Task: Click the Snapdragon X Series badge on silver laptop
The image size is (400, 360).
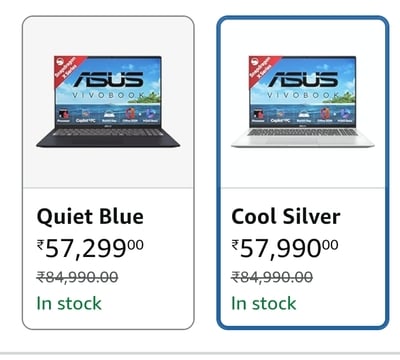Action: click(x=262, y=69)
